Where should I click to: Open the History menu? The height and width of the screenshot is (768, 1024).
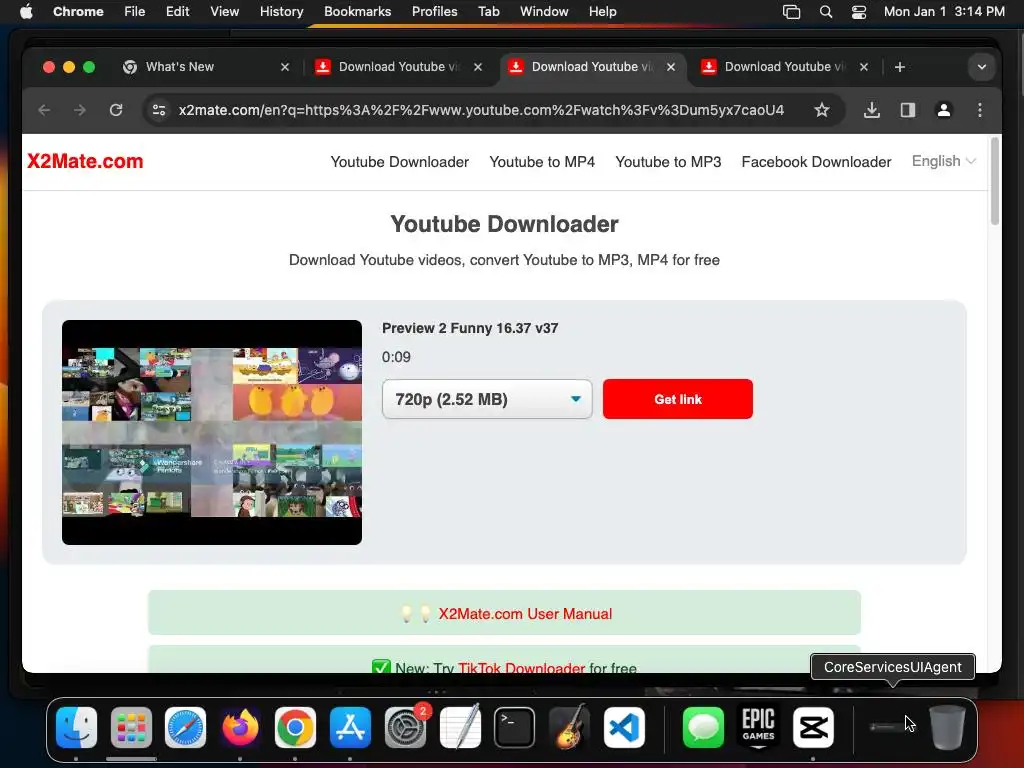point(281,12)
